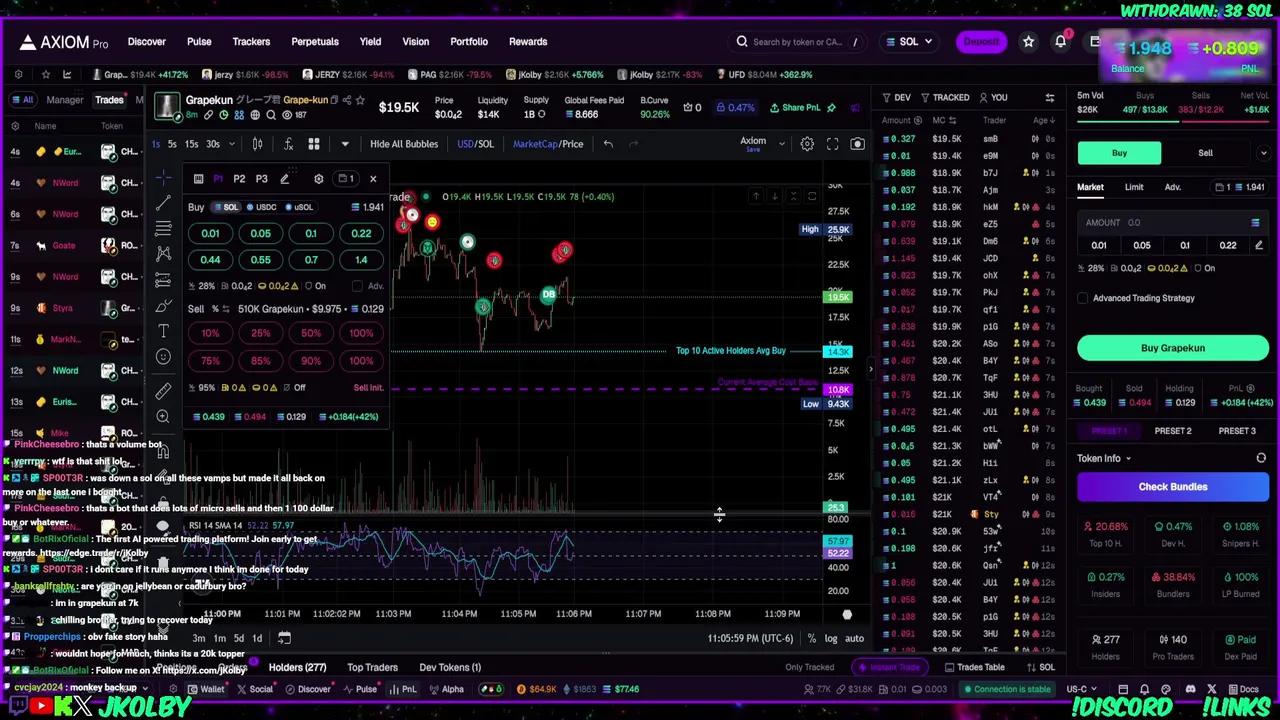The height and width of the screenshot is (720, 1280).
Task: Click the Fibonacci retracement lines tool
Action: tap(163, 229)
